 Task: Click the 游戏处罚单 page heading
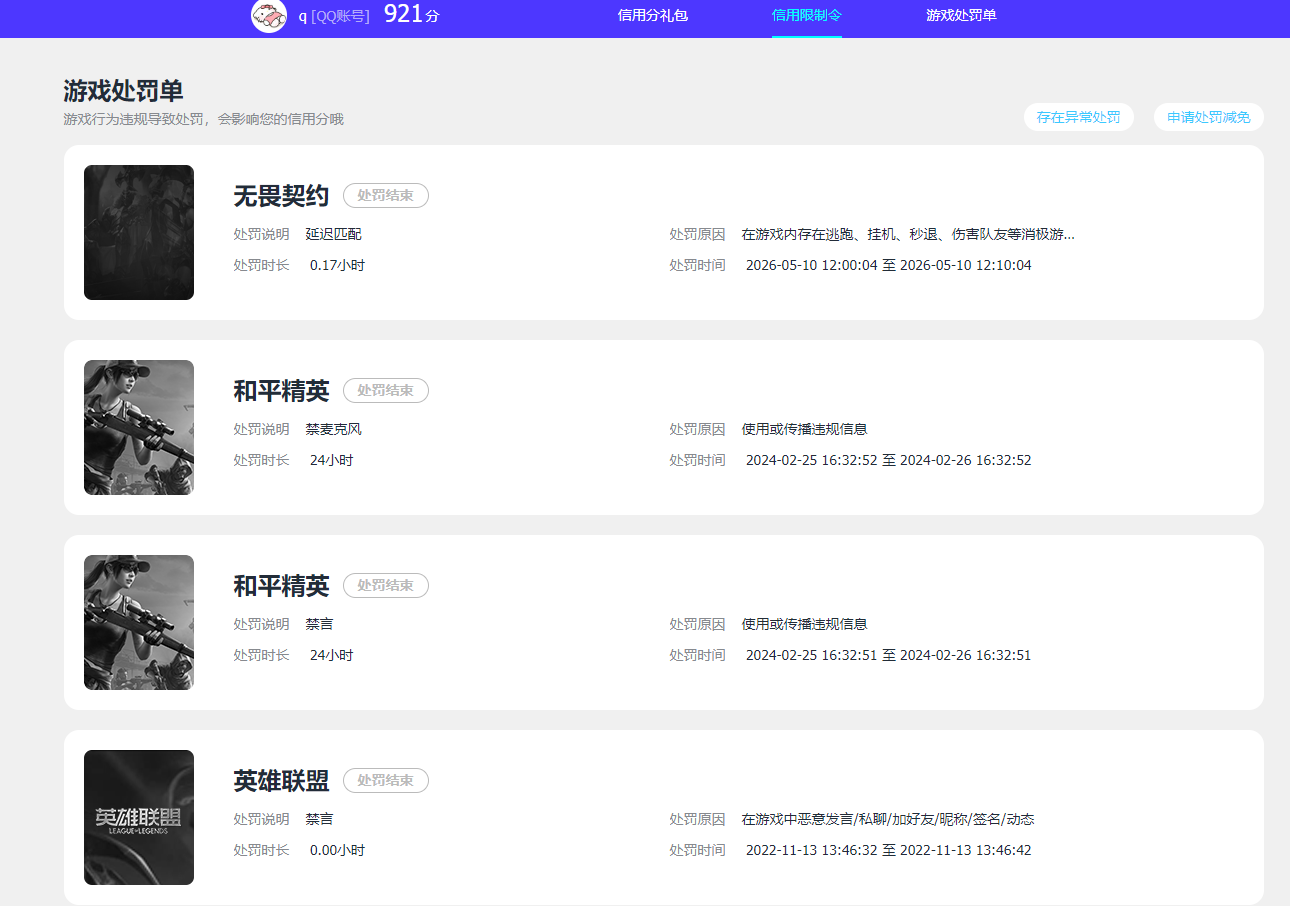[123, 91]
